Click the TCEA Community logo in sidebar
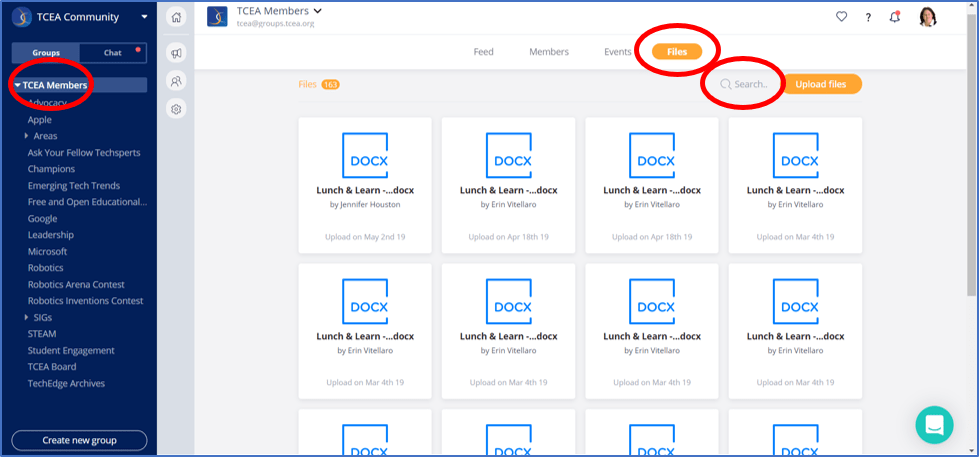Screen dimensions: 979x457 22,17
